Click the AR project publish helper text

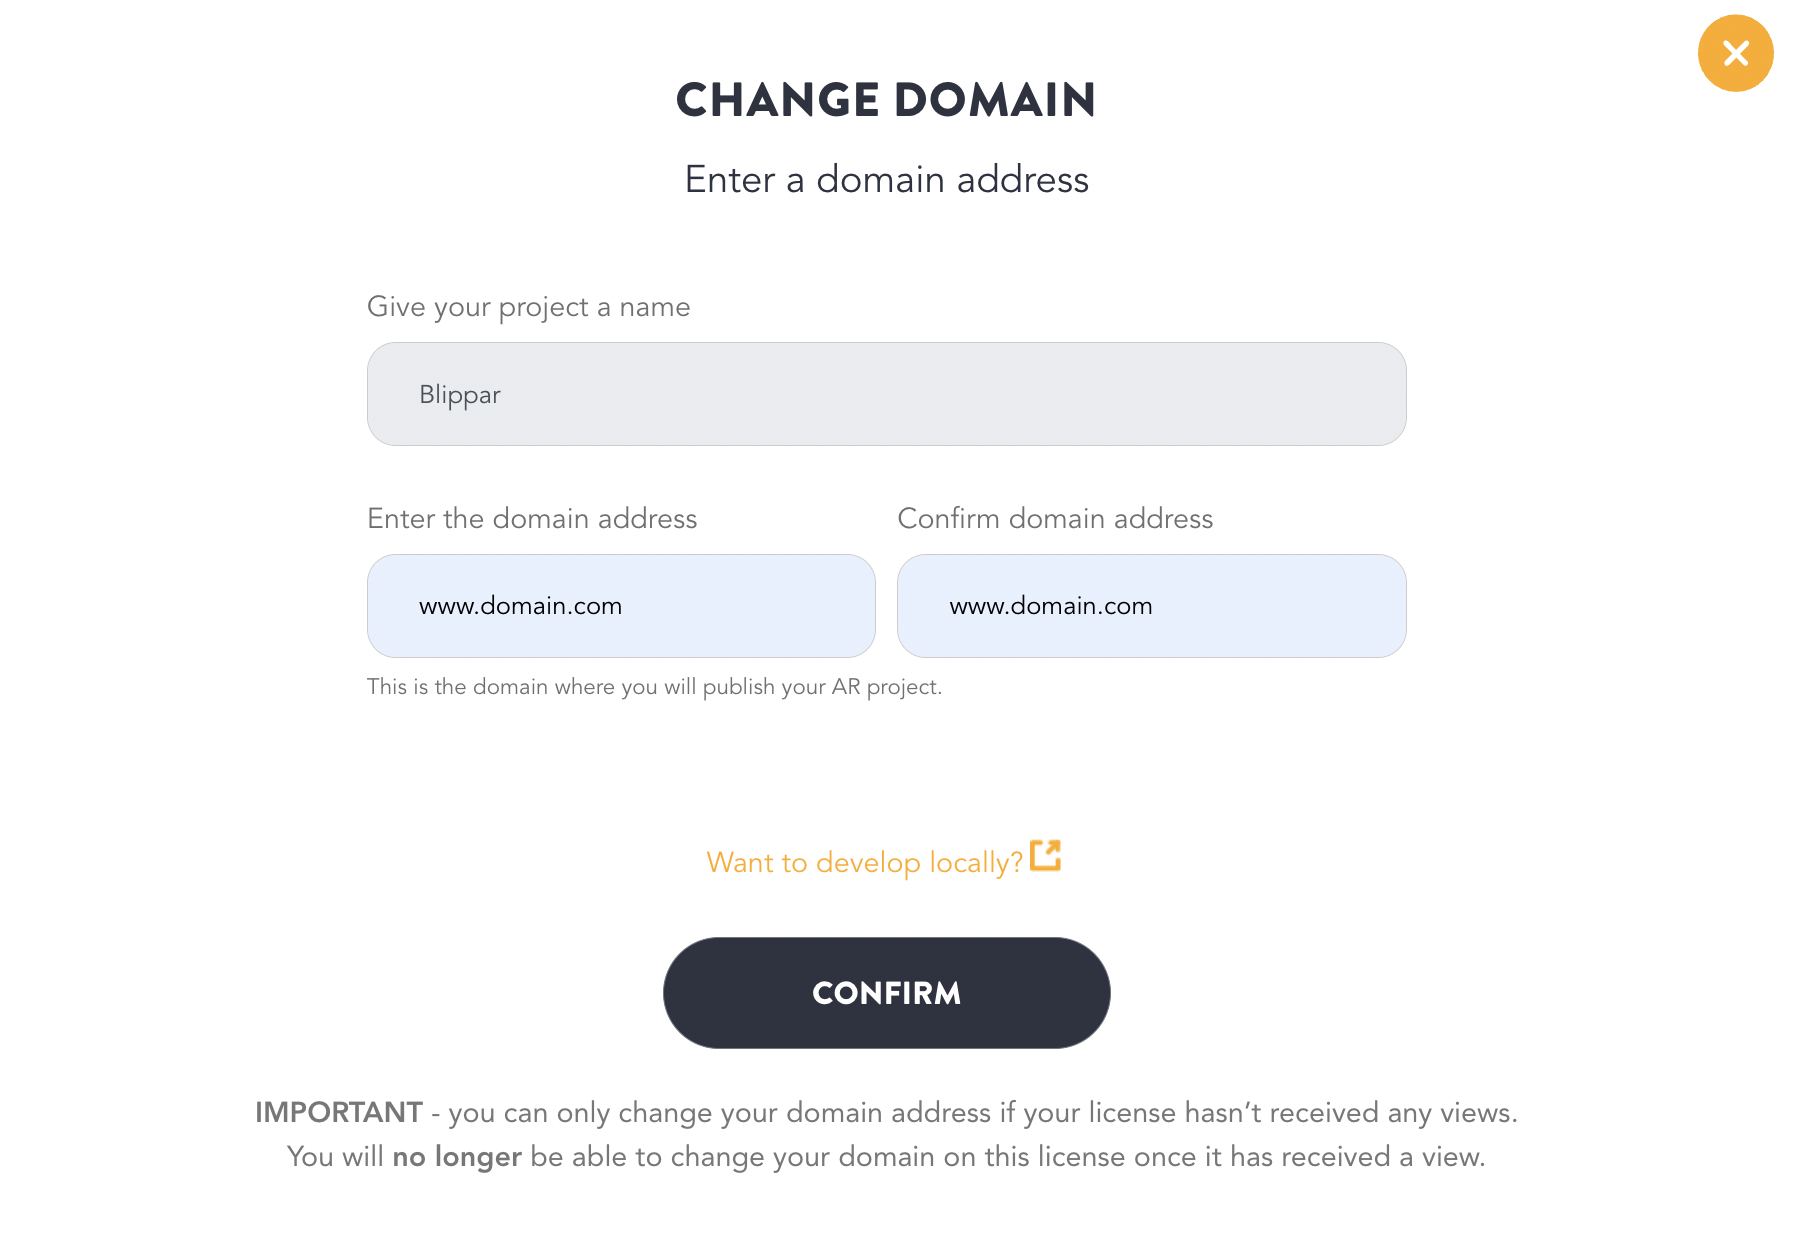coord(654,687)
